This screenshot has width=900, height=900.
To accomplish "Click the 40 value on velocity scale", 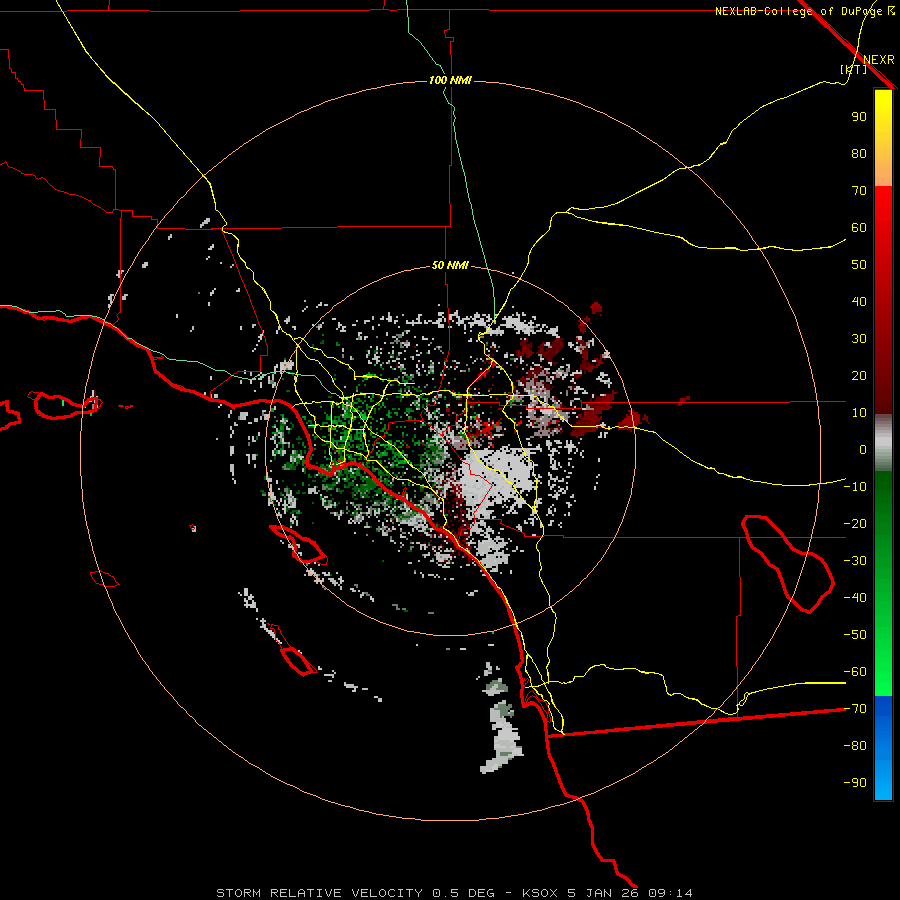I will (859, 301).
